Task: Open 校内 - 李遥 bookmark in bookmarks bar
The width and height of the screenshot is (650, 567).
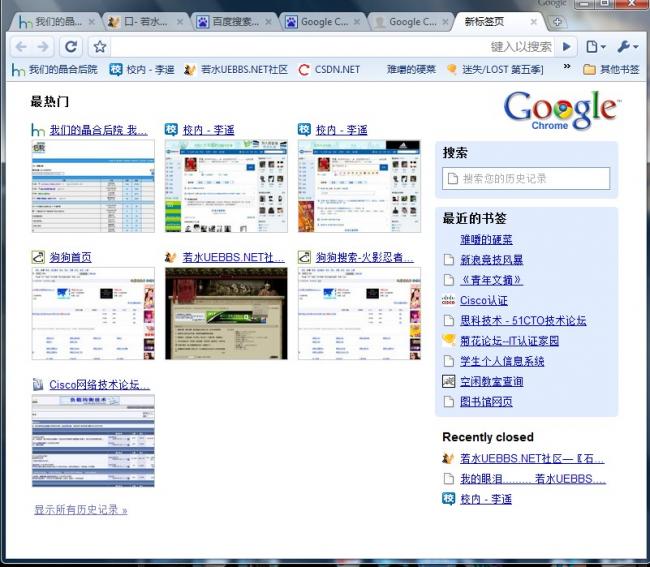Action: 141,69
